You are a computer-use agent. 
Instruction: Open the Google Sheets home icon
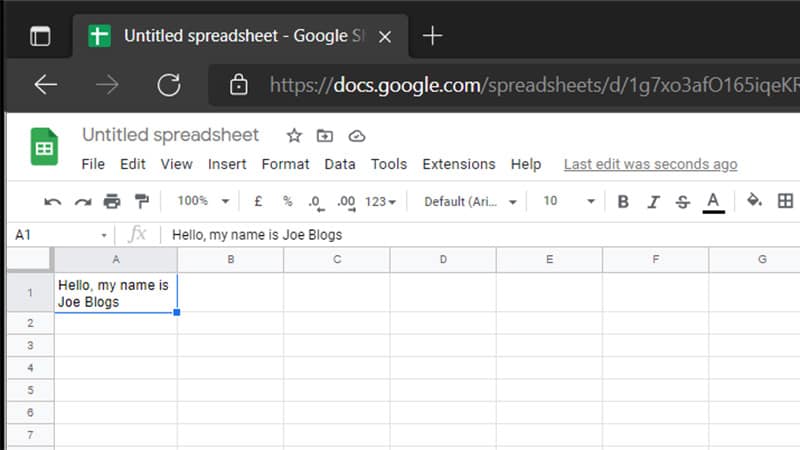[44, 147]
